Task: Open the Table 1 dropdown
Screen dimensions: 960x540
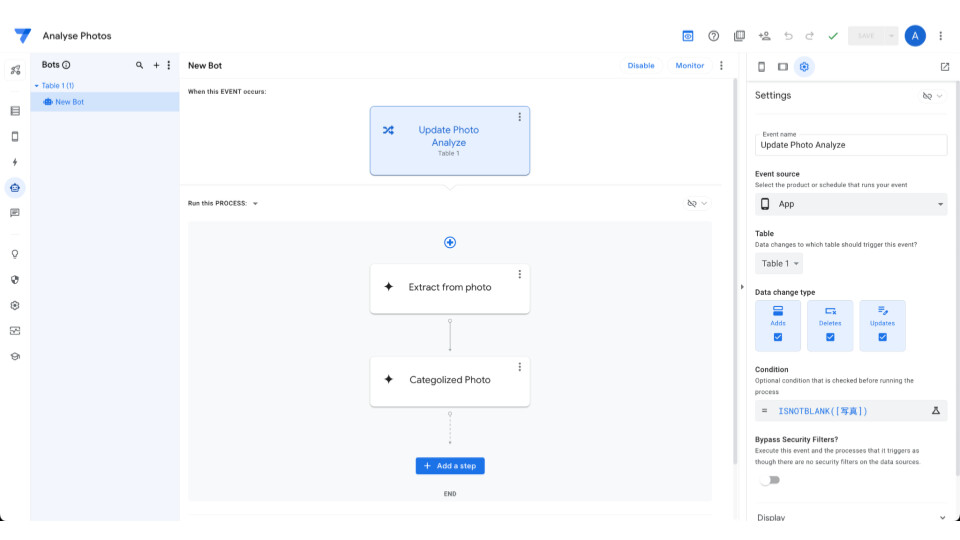Action: click(x=779, y=264)
